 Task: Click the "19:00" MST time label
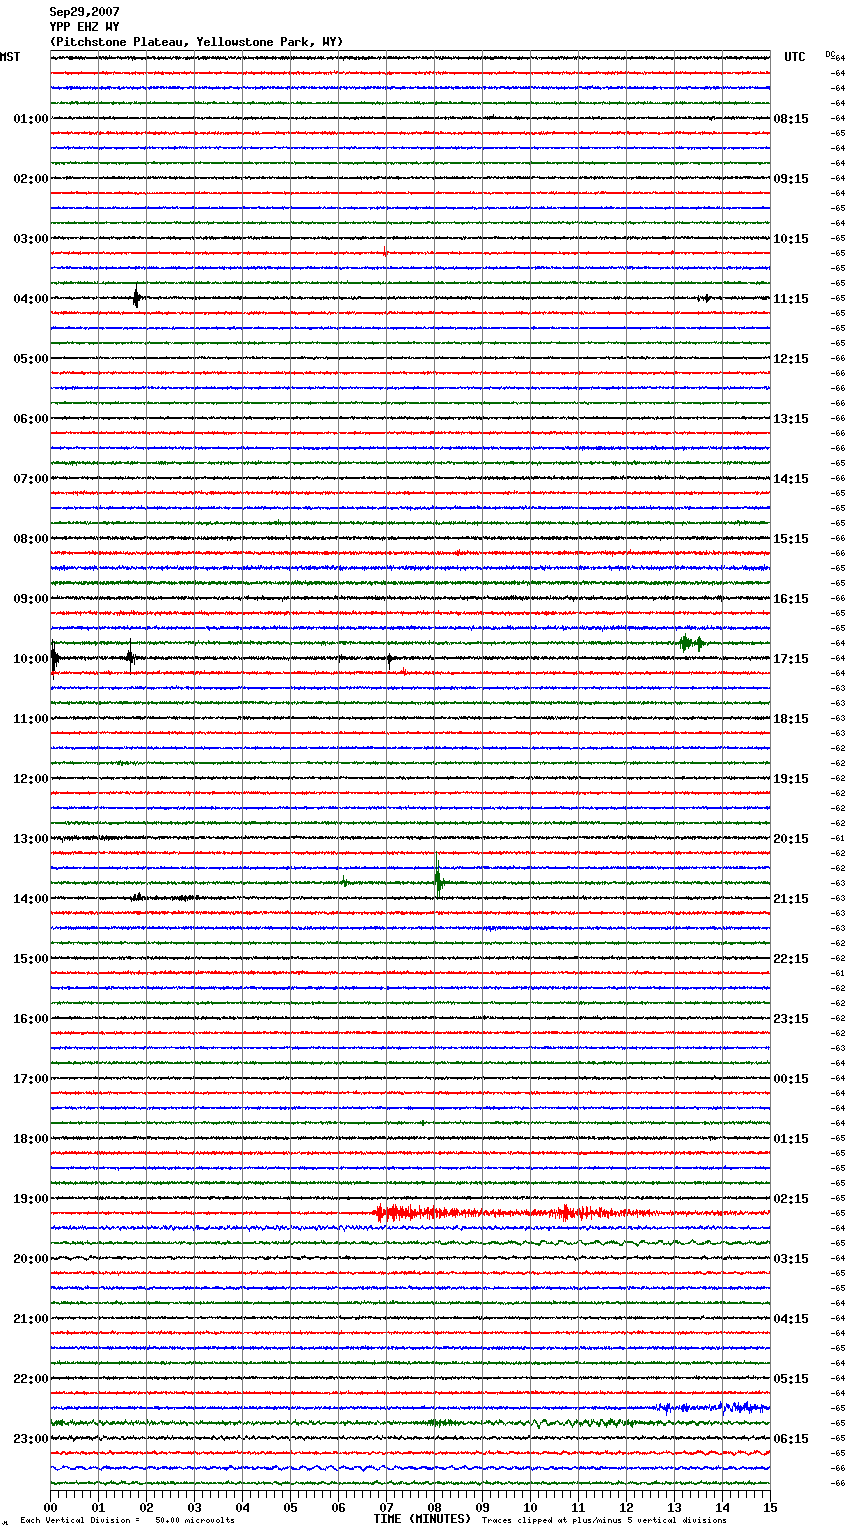[x=31, y=1199]
